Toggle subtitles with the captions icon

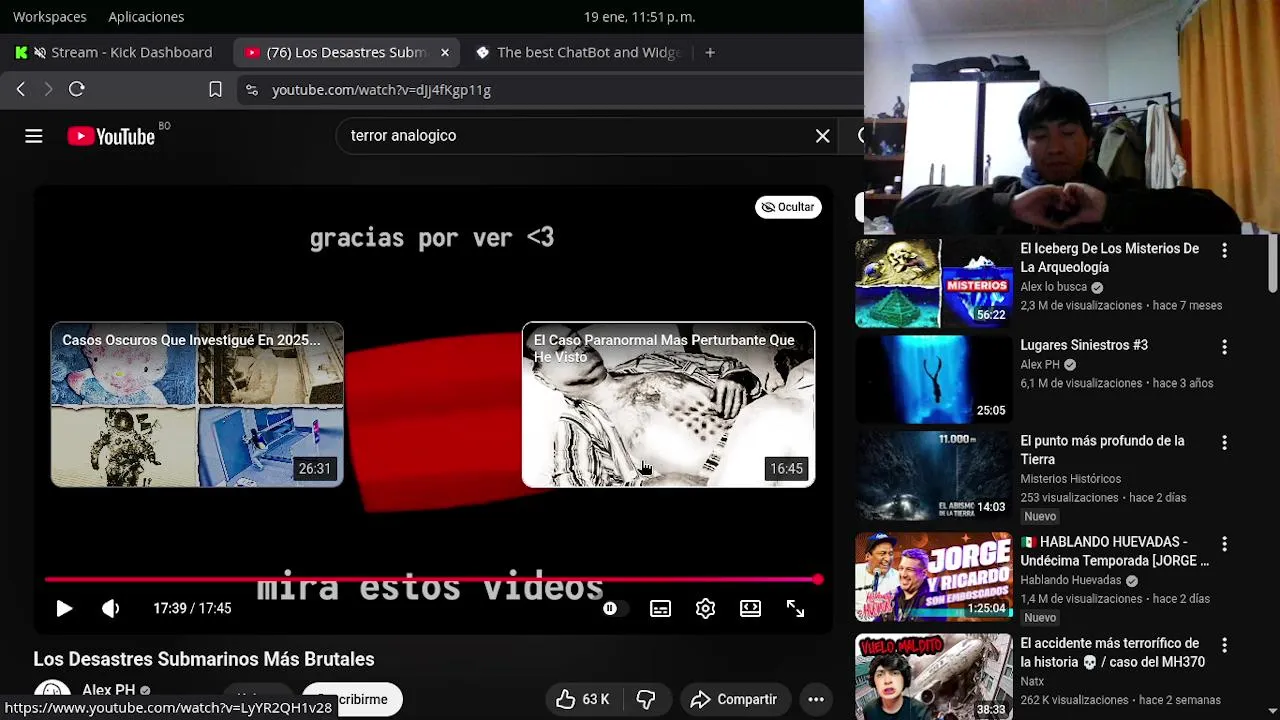point(660,608)
